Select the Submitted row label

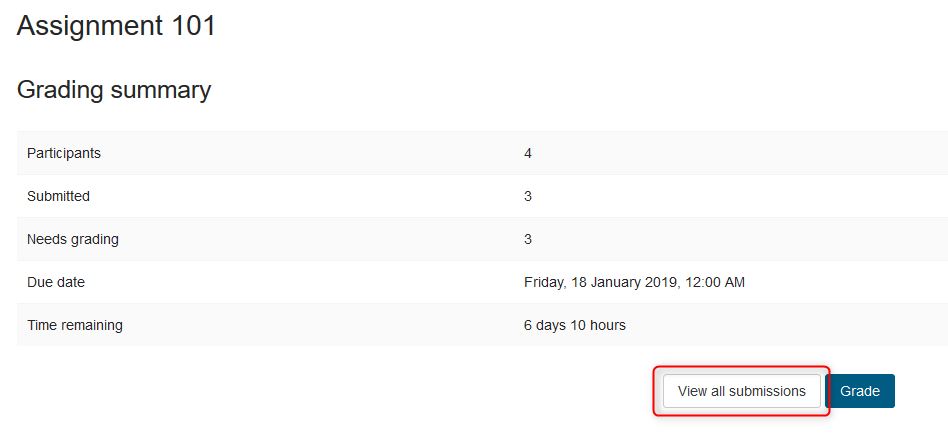(x=58, y=196)
